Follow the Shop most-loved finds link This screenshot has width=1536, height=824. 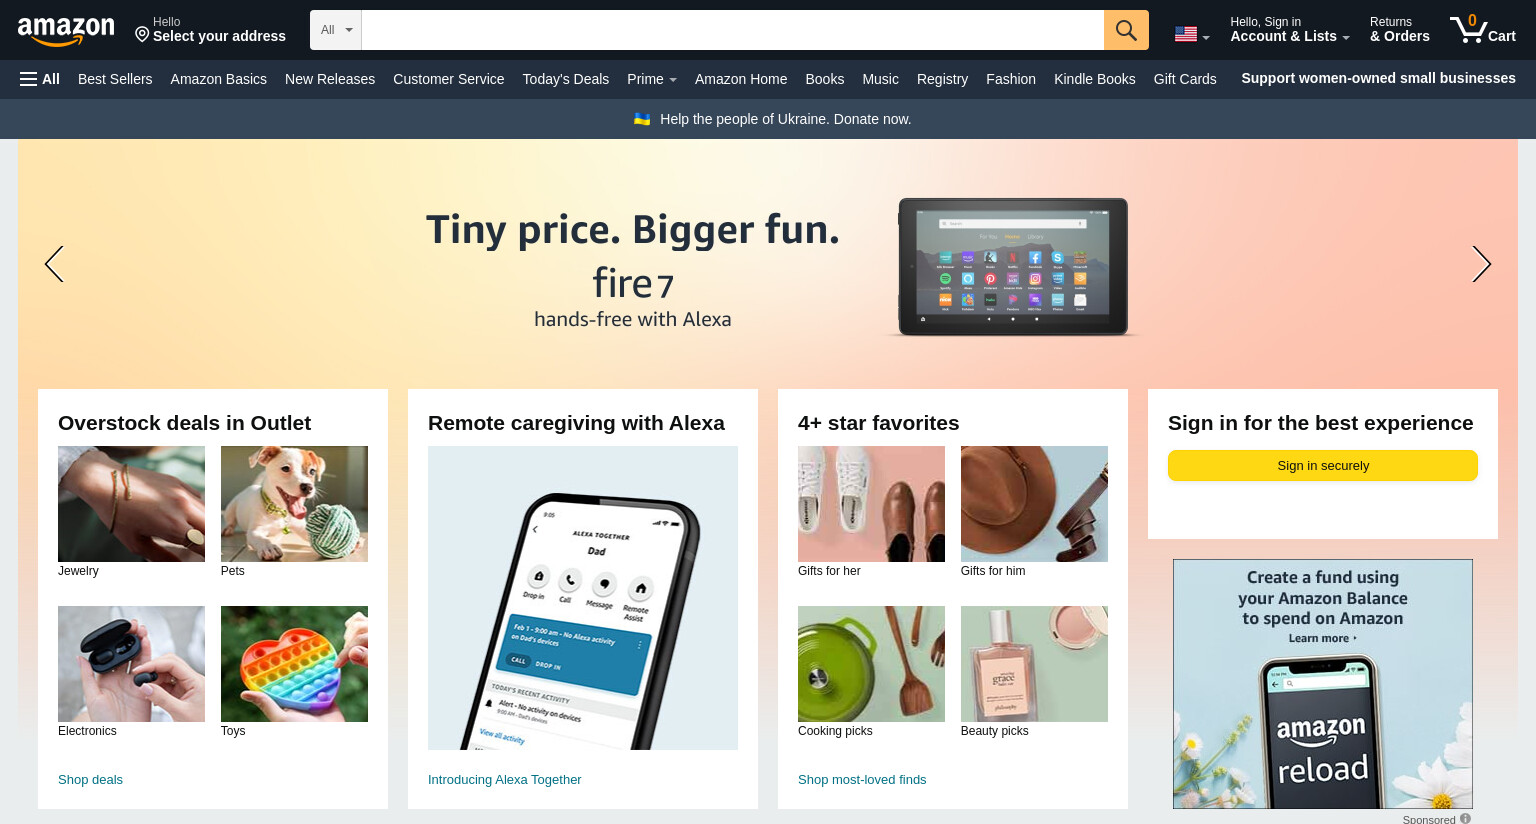coord(862,780)
